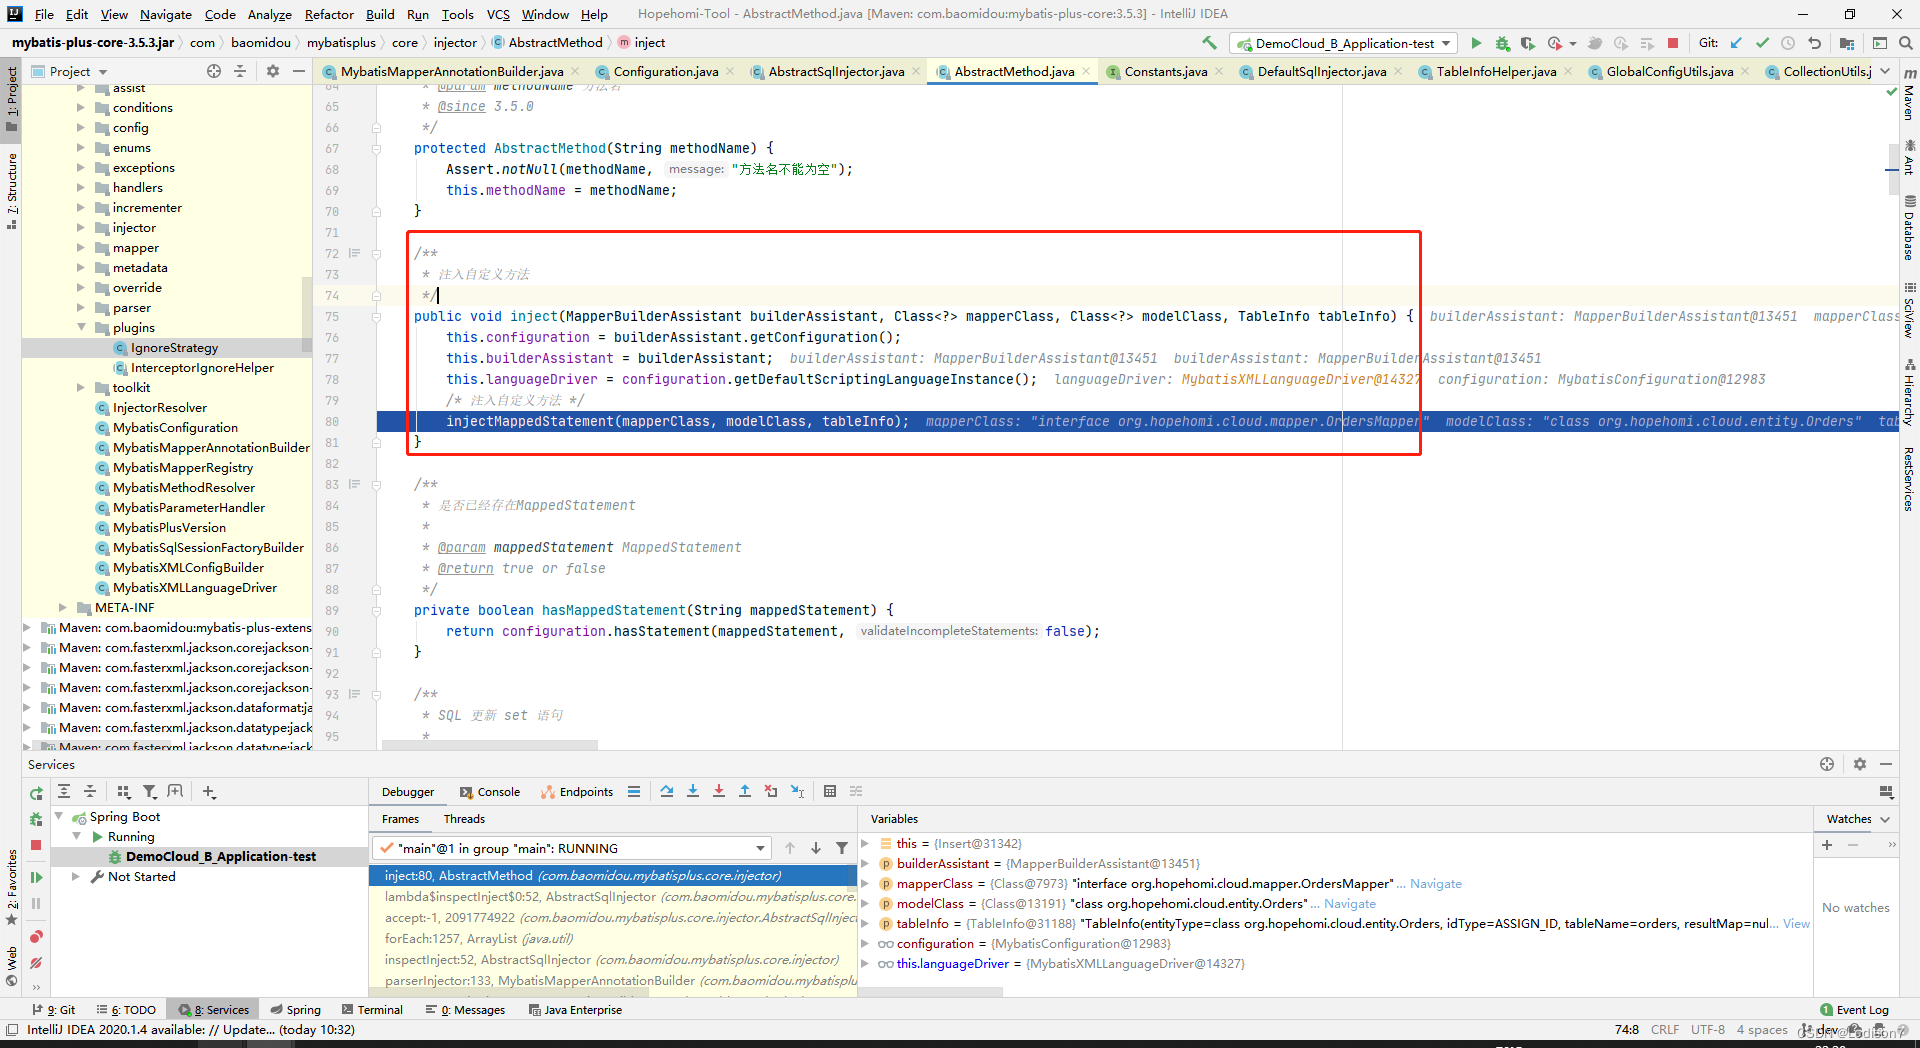Open the VCS menu
1920x1048 pixels.
click(x=498, y=14)
